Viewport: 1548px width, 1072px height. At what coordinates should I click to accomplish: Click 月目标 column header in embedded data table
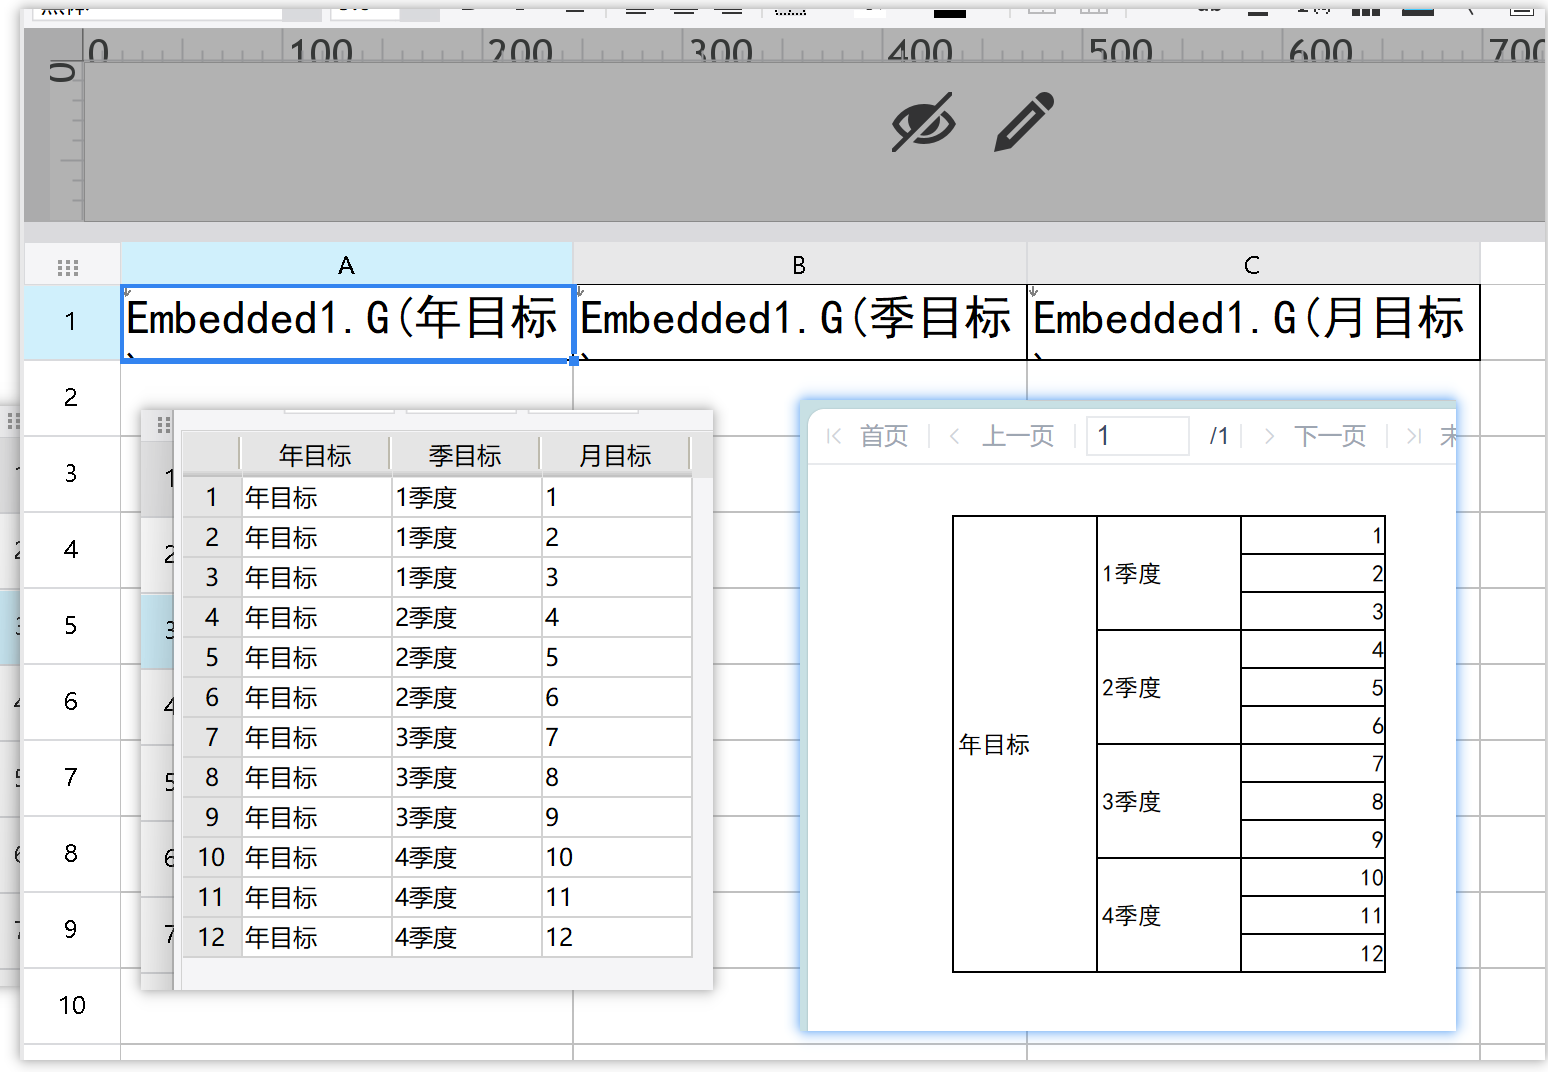click(x=615, y=456)
